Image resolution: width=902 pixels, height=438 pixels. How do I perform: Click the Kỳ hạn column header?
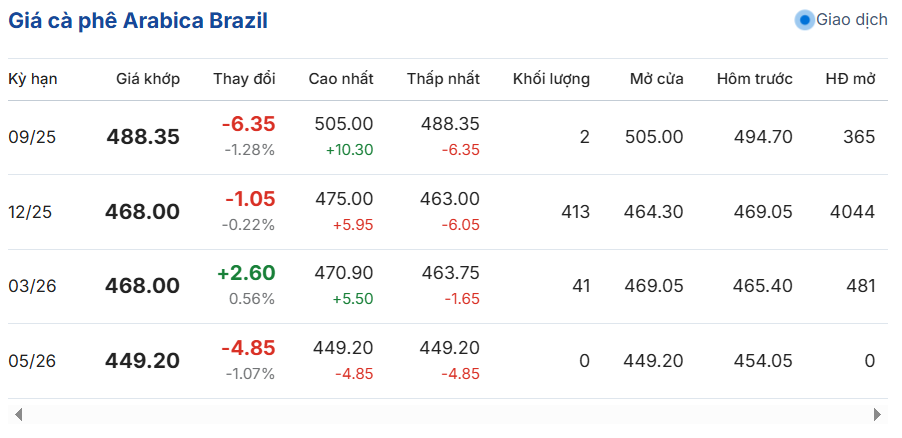point(33,79)
